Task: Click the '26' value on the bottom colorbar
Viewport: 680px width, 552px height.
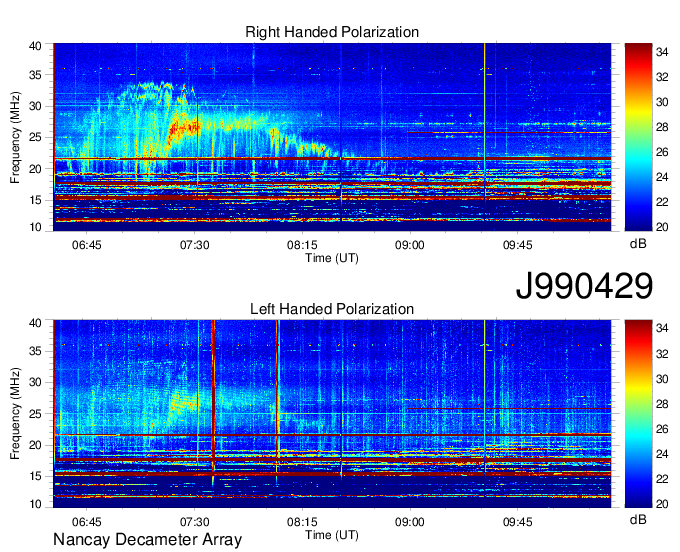Action: tap(662, 429)
